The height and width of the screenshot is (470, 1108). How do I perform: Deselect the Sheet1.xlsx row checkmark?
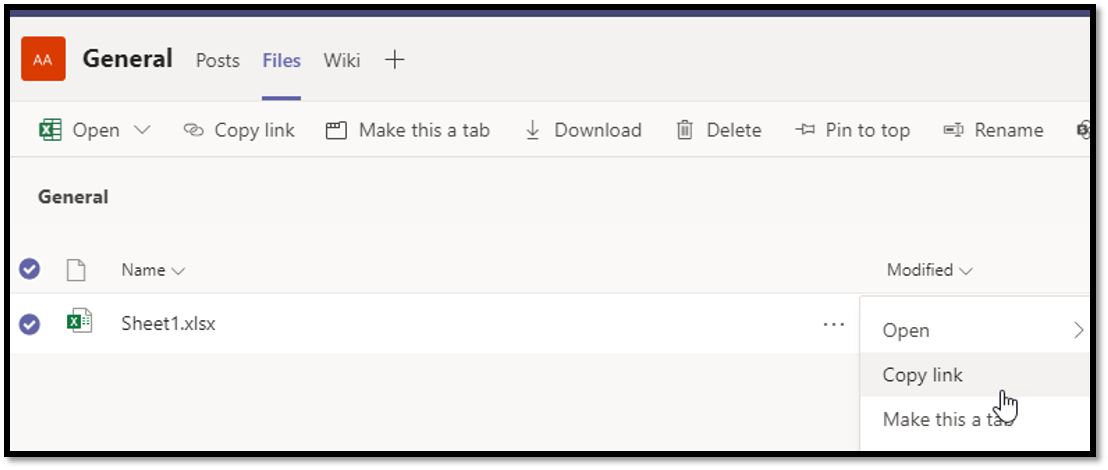click(30, 323)
